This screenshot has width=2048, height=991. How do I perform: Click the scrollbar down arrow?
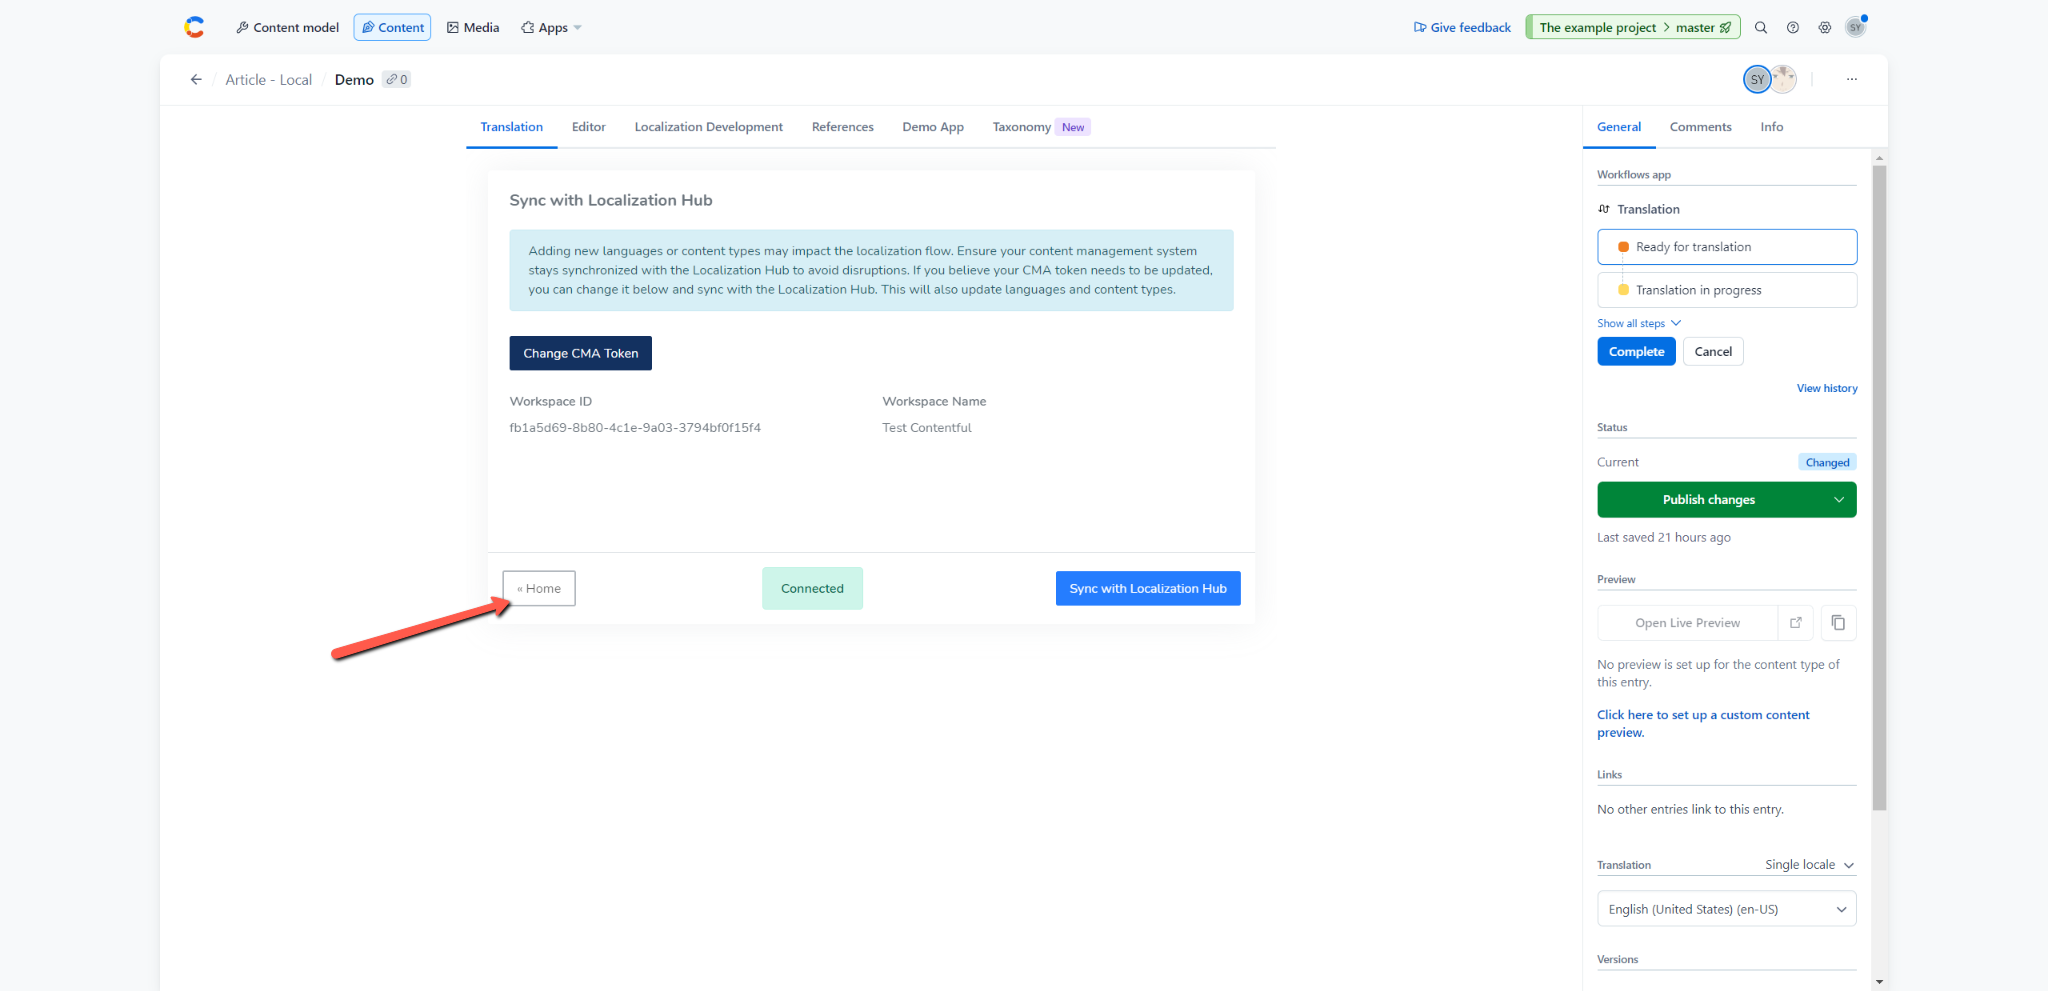click(x=1879, y=982)
